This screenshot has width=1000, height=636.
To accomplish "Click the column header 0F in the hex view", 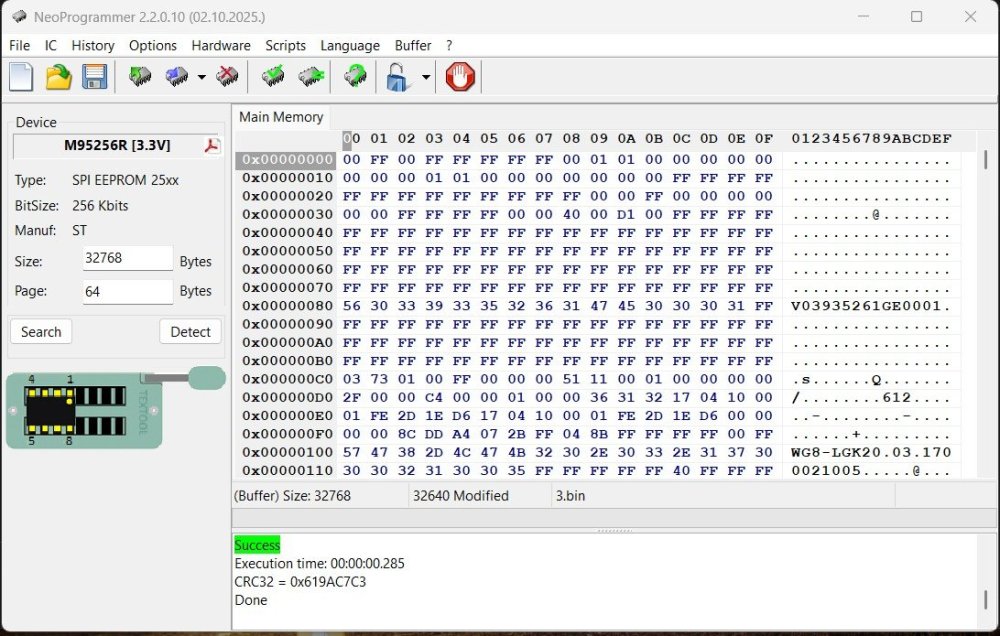I will [763, 138].
